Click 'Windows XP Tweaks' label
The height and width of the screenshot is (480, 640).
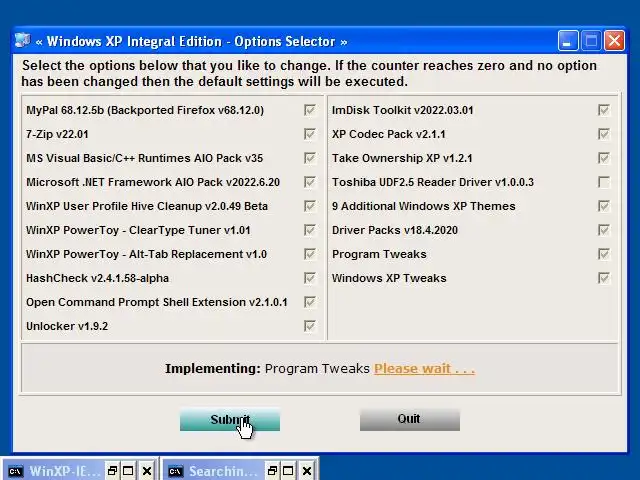tap(389, 278)
